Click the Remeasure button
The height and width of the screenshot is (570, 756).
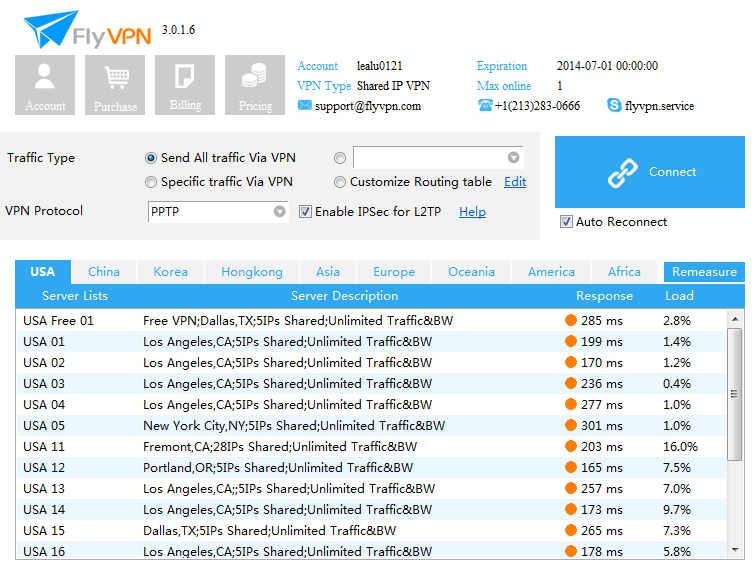pyautogui.click(x=704, y=272)
